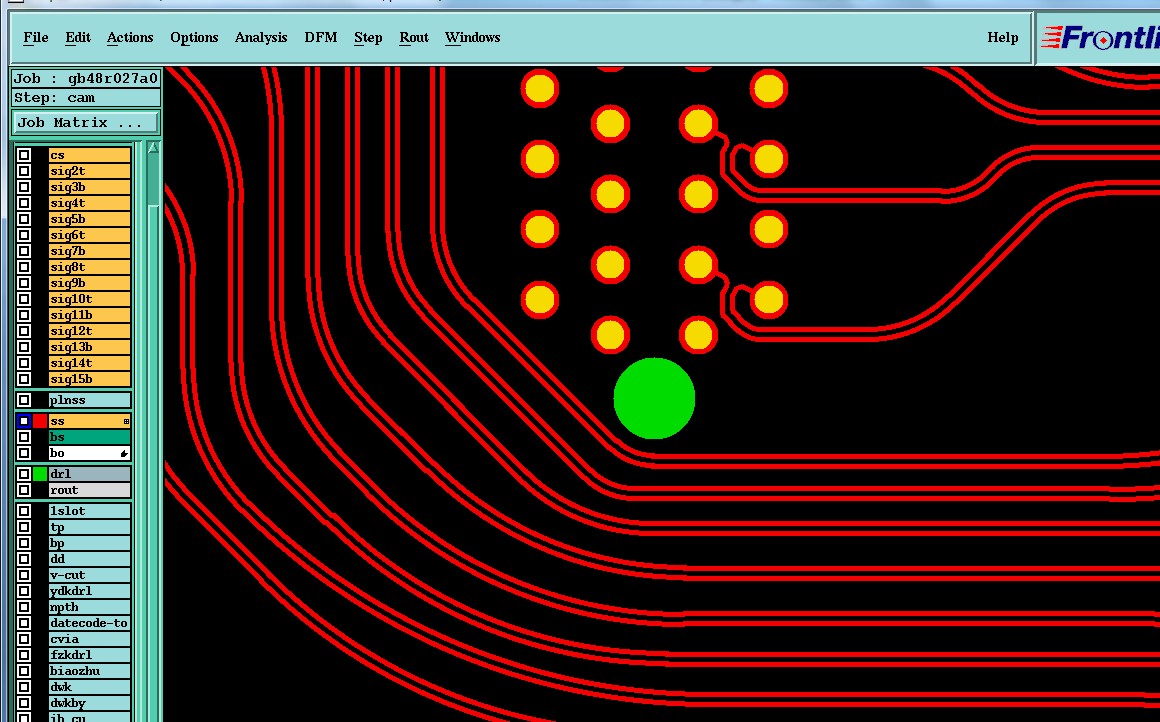Screen dimensions: 1160x722
Task: Toggle the sig5b layer checkbox
Action: pos(24,219)
